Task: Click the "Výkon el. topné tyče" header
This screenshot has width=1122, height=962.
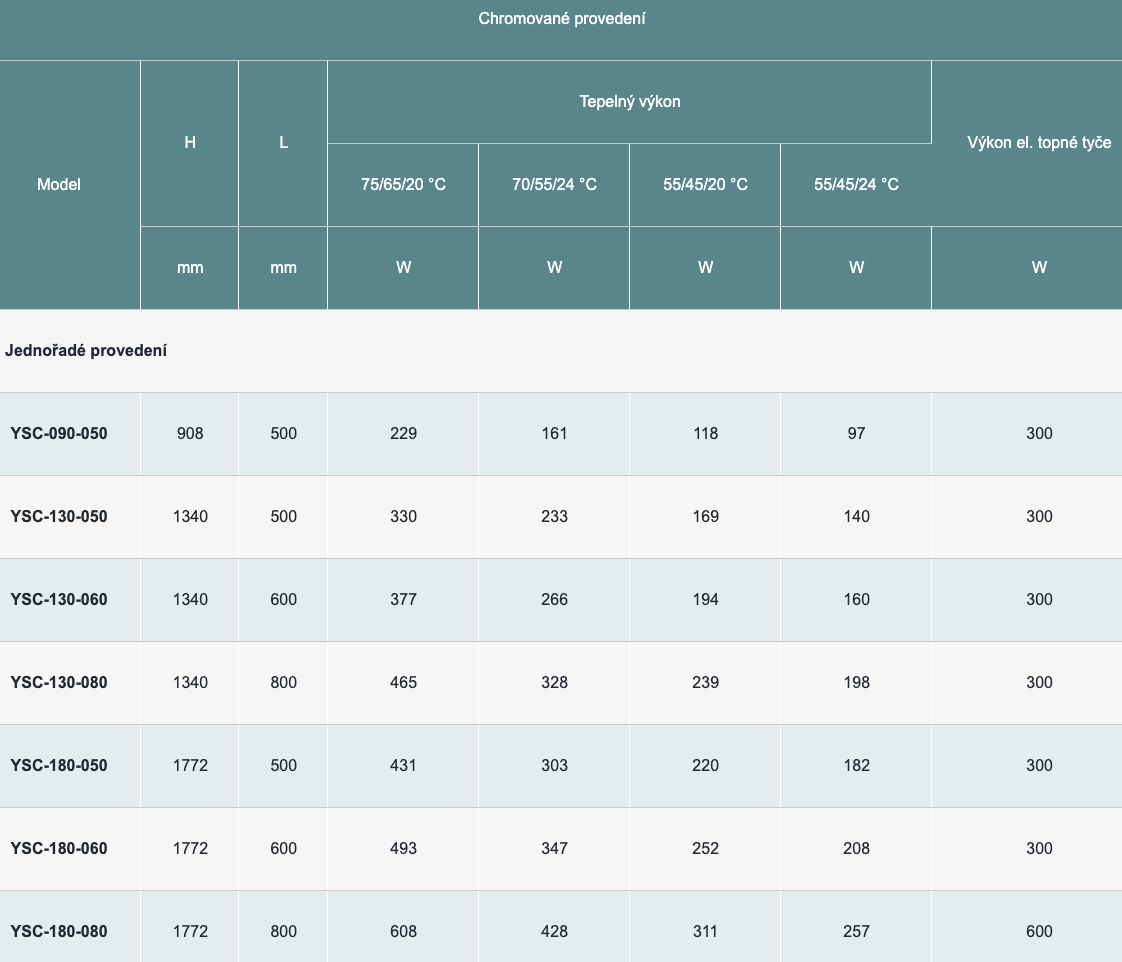Action: pyautogui.click(x=1039, y=143)
